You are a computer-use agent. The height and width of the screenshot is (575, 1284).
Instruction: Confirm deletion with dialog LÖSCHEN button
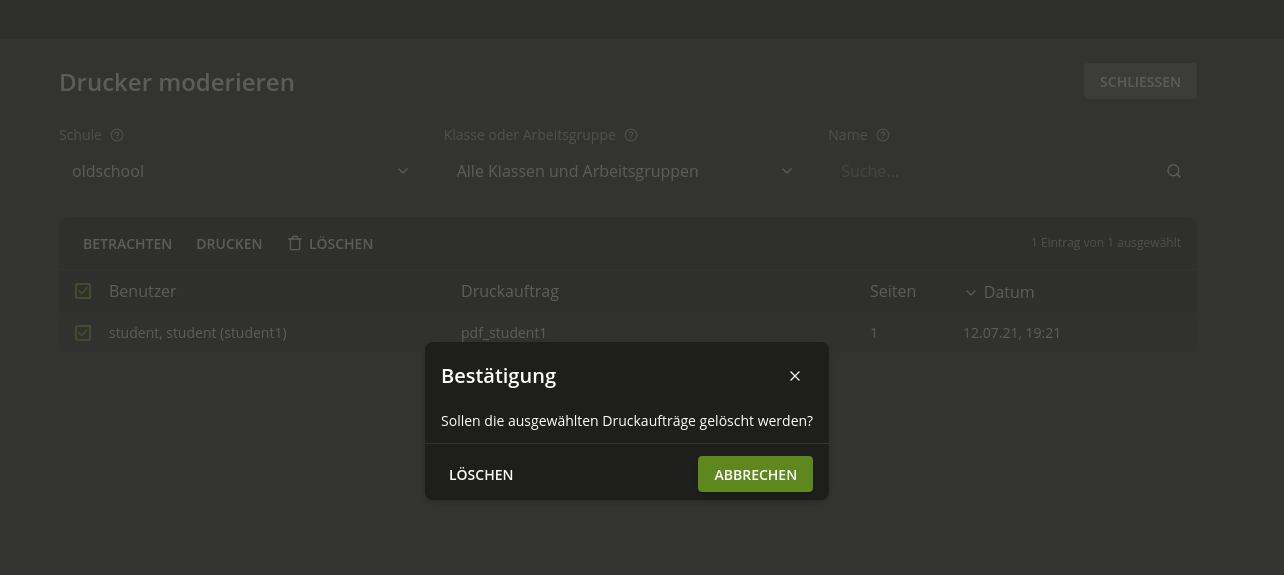pos(481,475)
